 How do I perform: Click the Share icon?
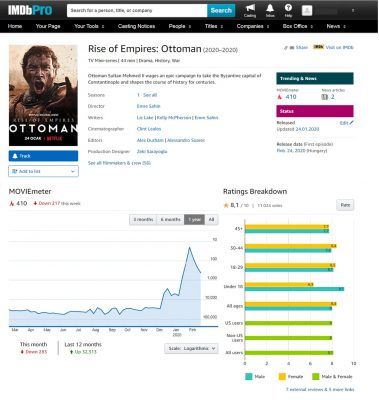point(292,48)
